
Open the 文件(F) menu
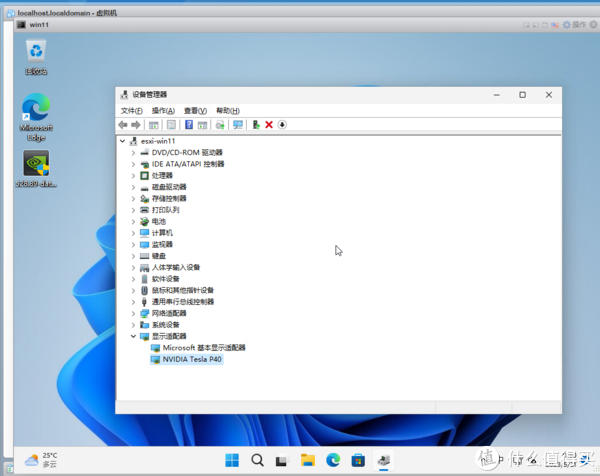point(131,110)
